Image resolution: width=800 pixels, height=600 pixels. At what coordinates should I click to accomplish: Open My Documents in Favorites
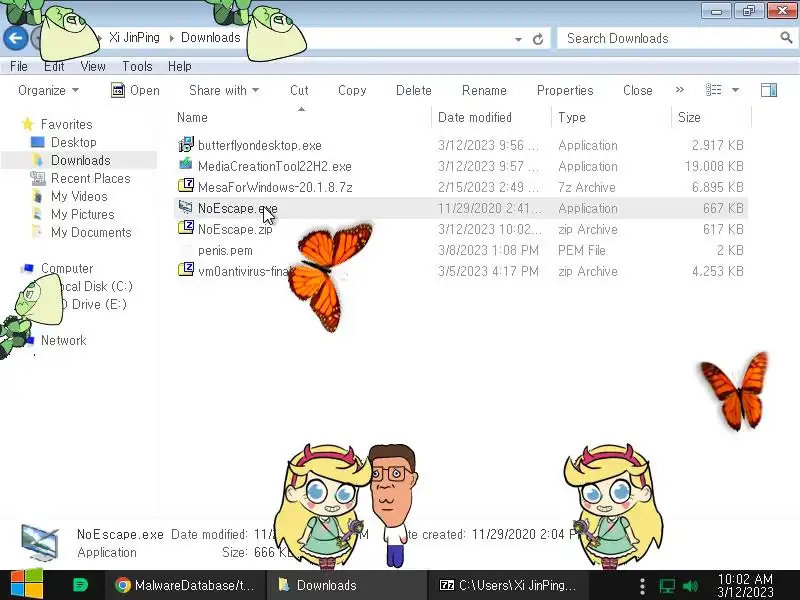[x=91, y=233]
